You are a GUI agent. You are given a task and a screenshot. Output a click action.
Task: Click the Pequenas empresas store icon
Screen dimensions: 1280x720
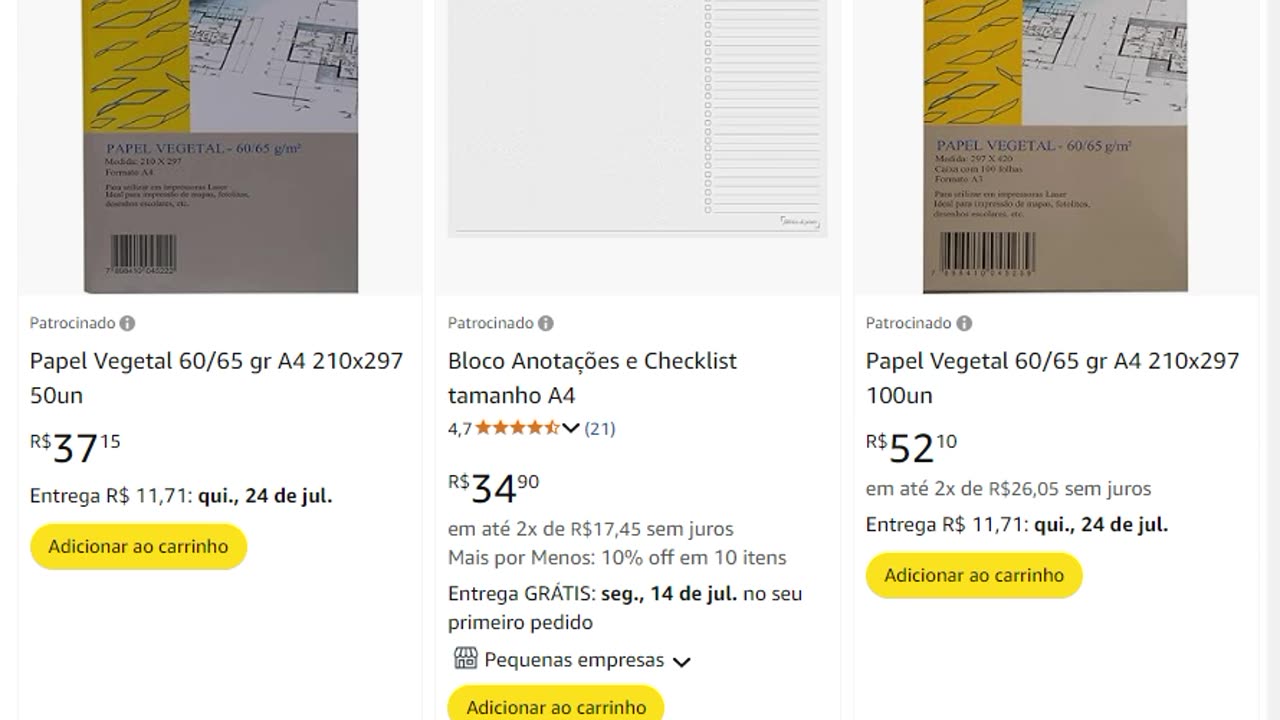[x=465, y=659]
